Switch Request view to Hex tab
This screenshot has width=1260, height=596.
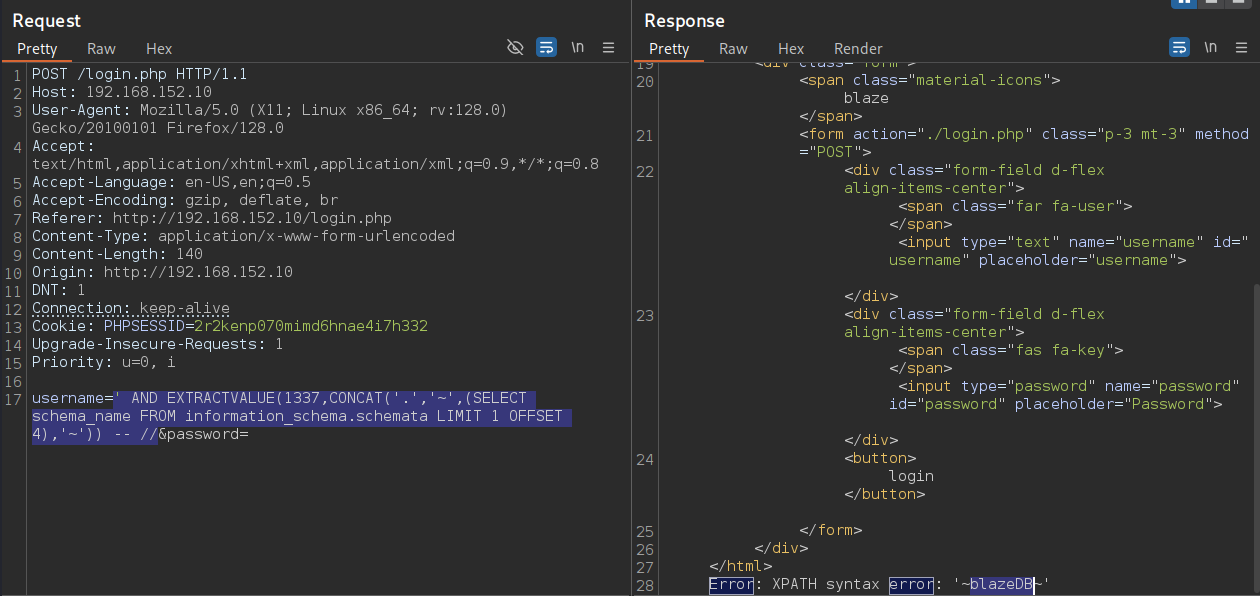159,48
